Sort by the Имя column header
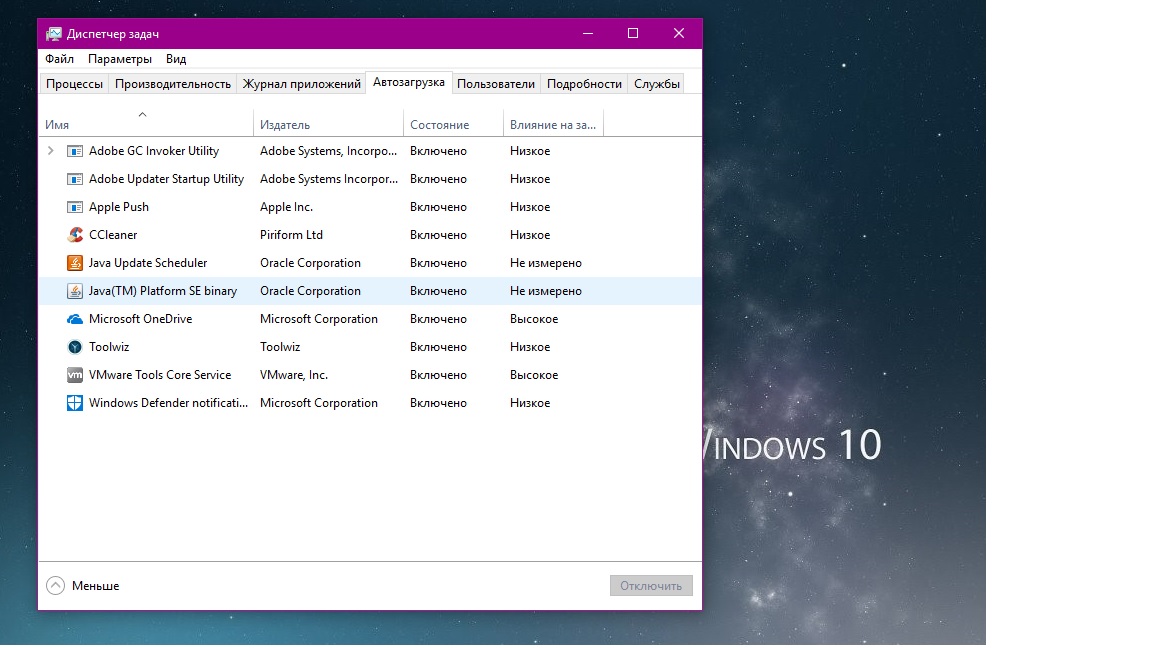Image resolution: width=1152 pixels, height=648 pixels. click(x=57, y=125)
